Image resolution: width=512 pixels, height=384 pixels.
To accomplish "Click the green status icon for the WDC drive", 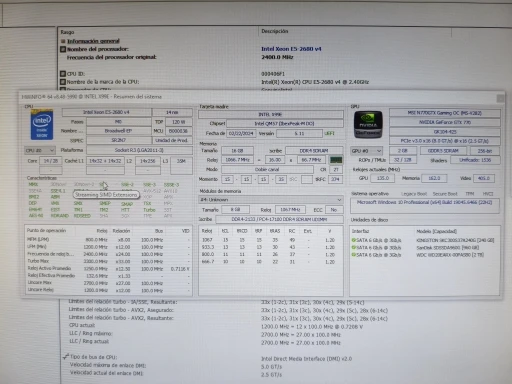I will (354, 255).
